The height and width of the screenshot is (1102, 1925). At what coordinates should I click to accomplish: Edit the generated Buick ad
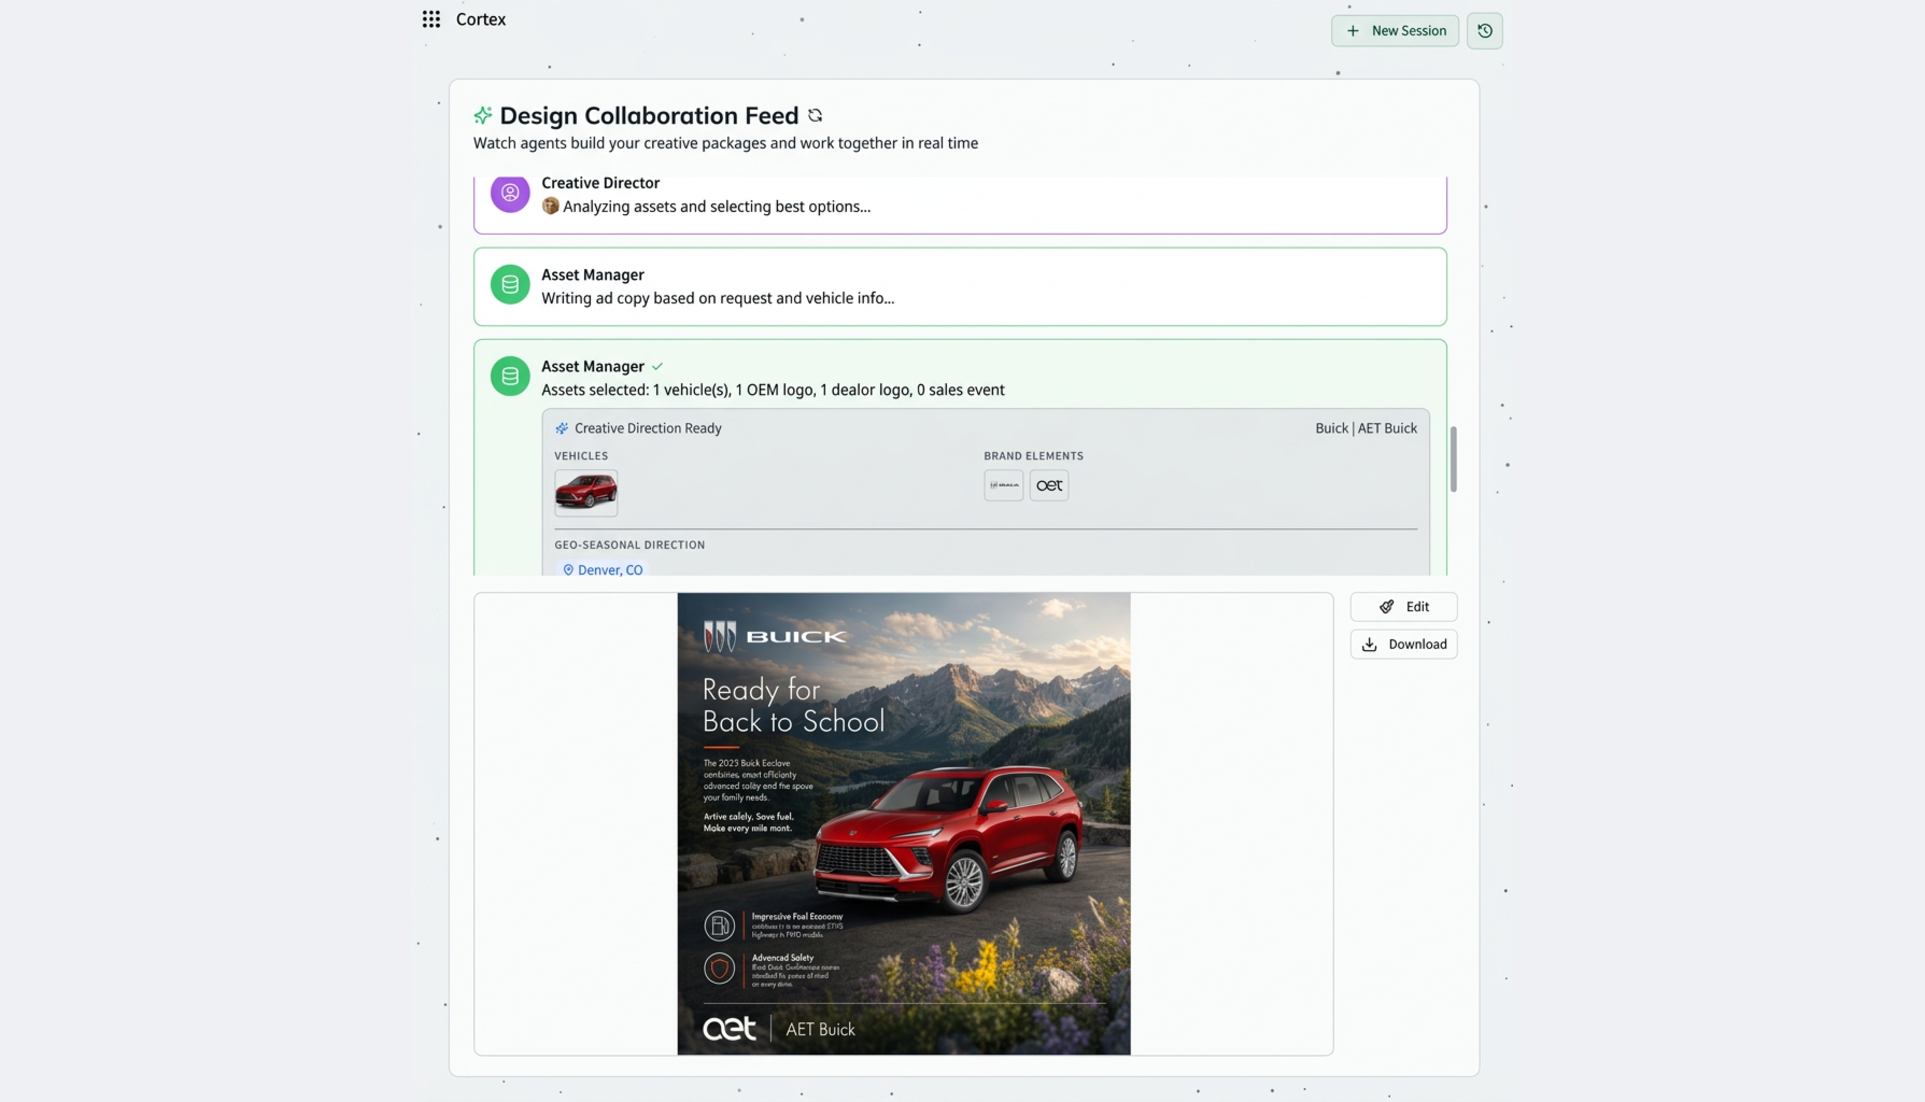coord(1403,607)
